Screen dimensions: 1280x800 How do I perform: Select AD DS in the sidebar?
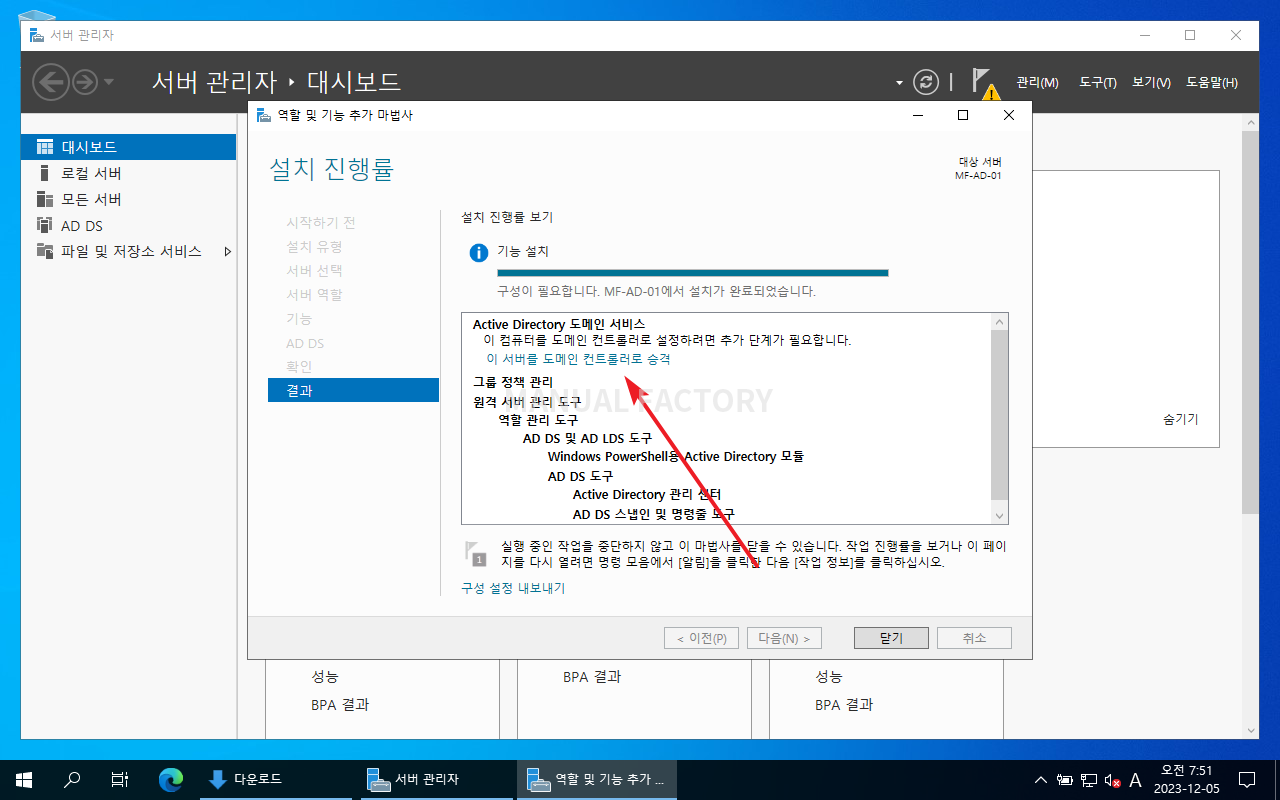pyautogui.click(x=128, y=225)
